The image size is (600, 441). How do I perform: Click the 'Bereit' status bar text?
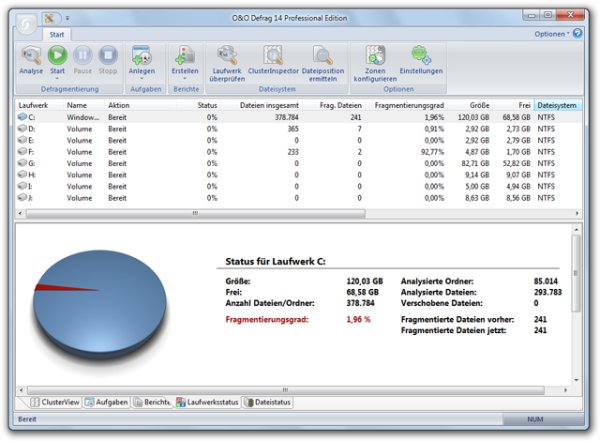pos(27,419)
